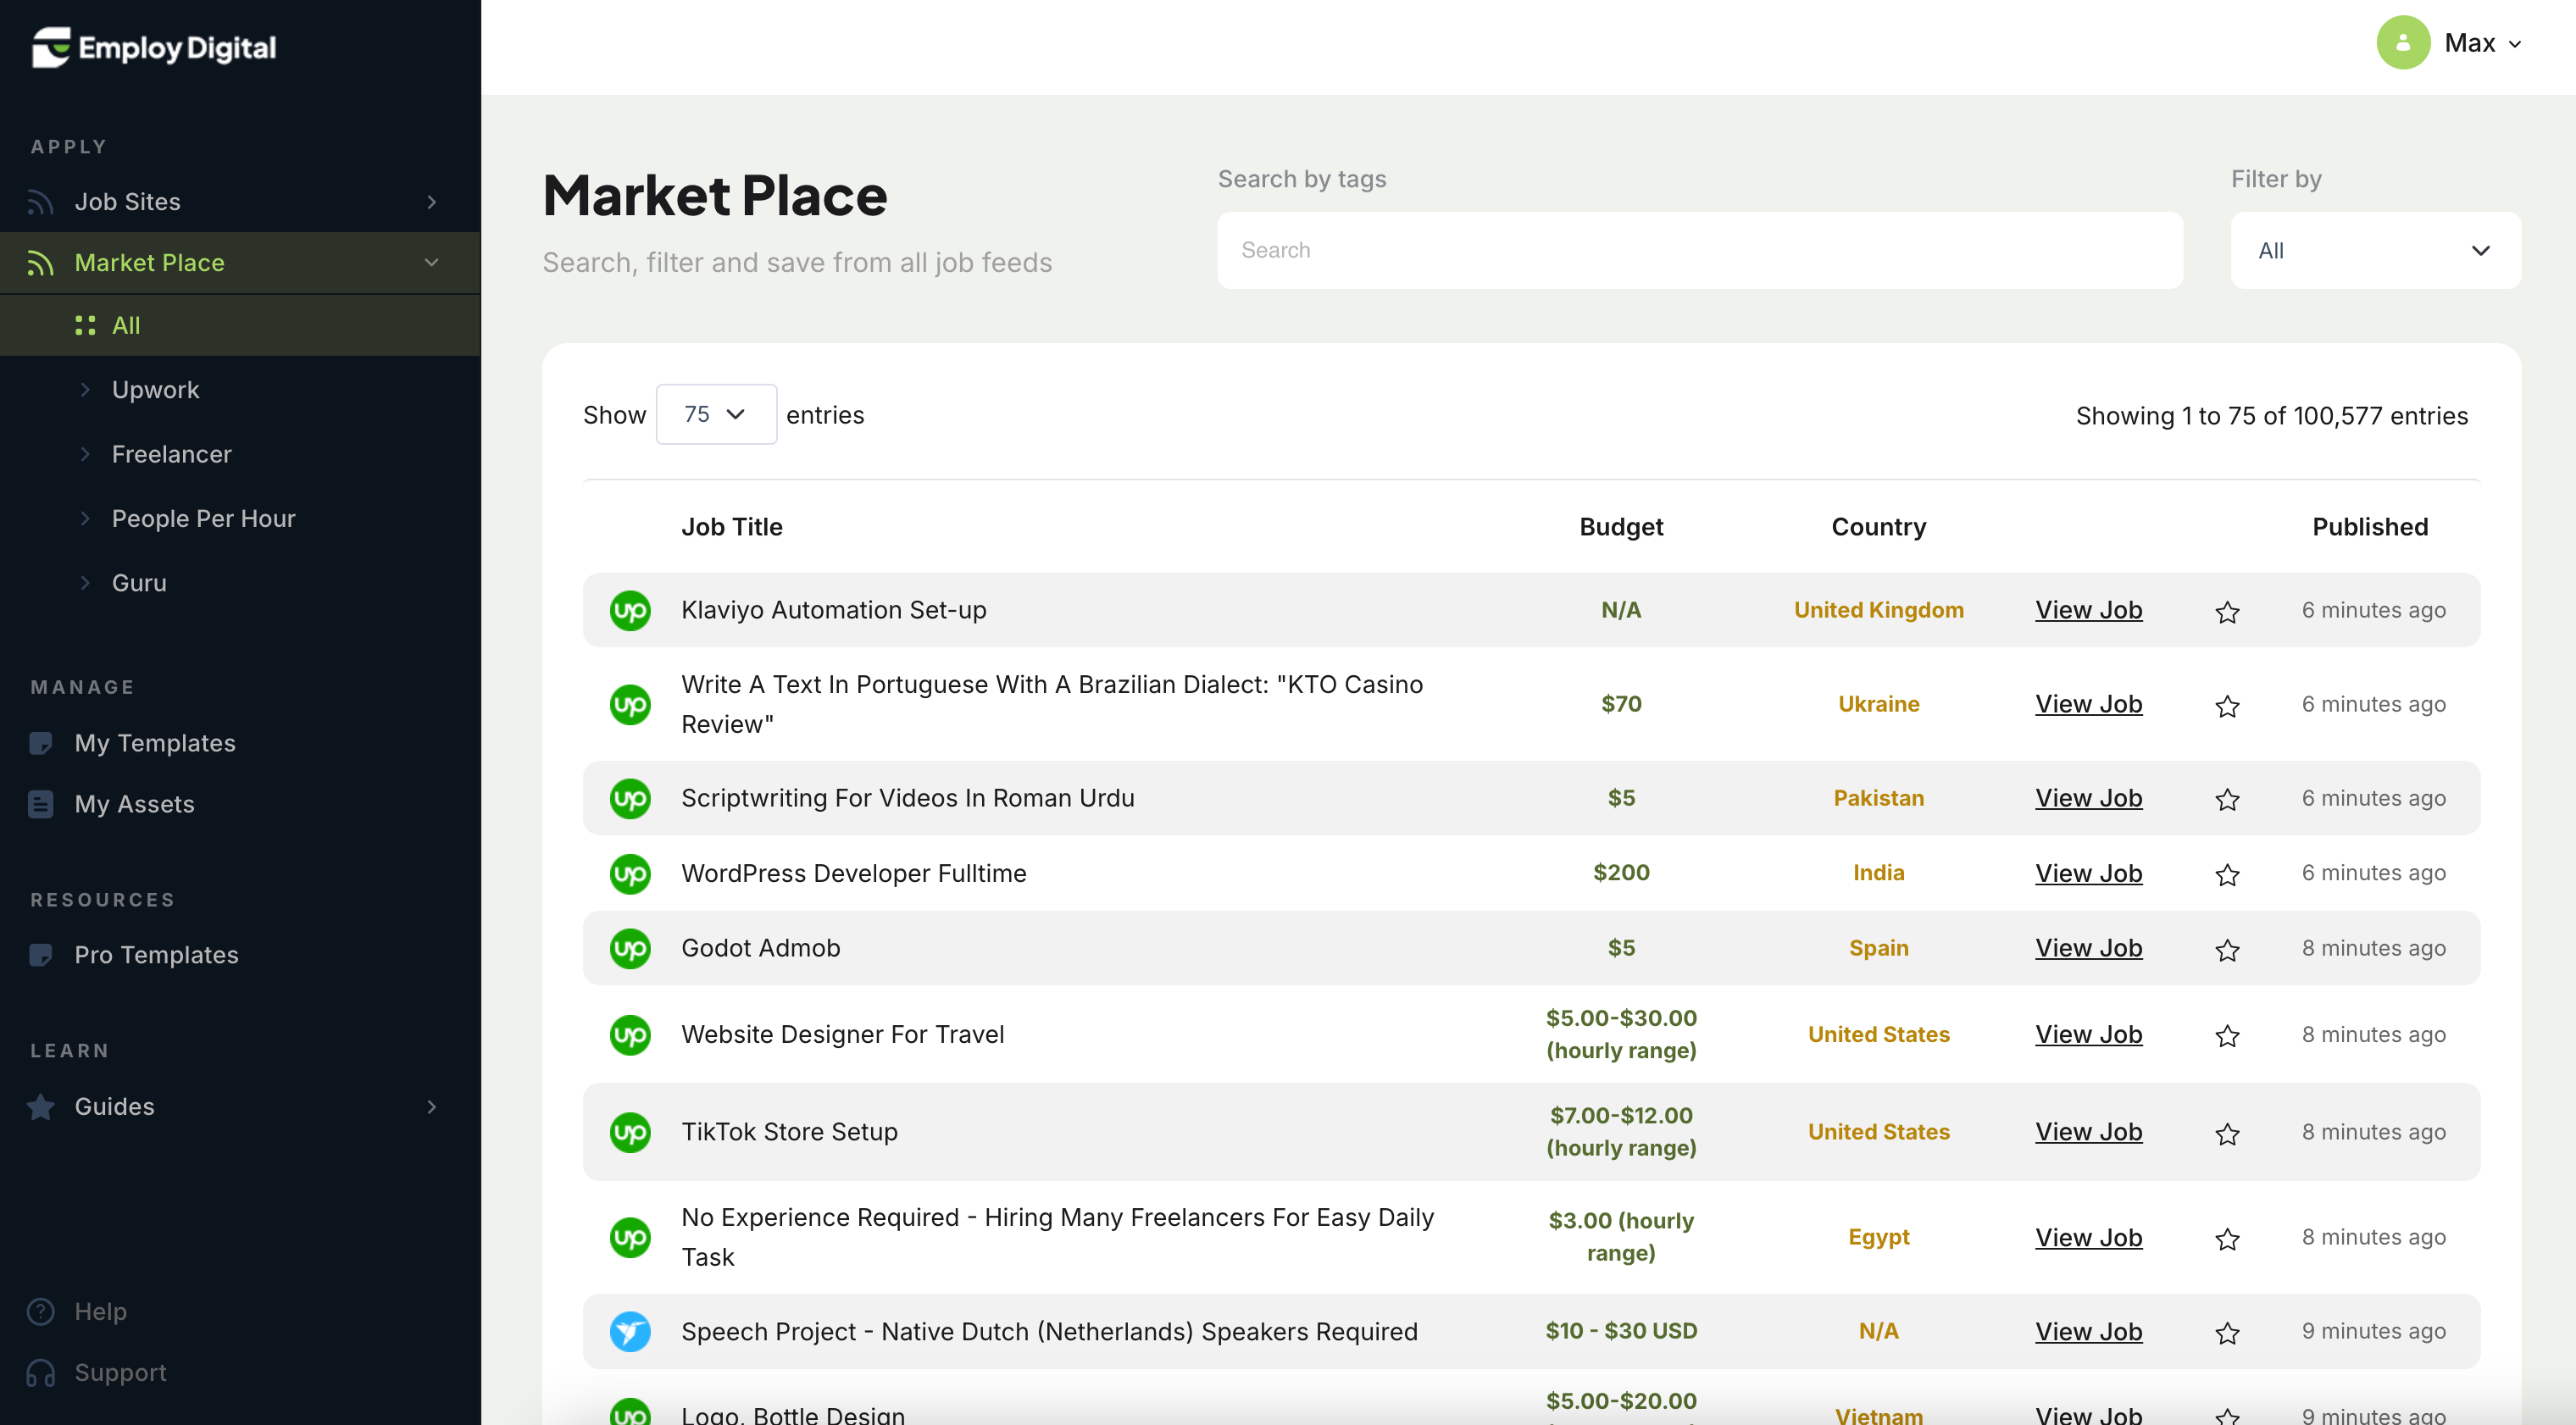Click Upwork logo on Klaviyo Automation row
The image size is (2576, 1425).
[x=630, y=610]
